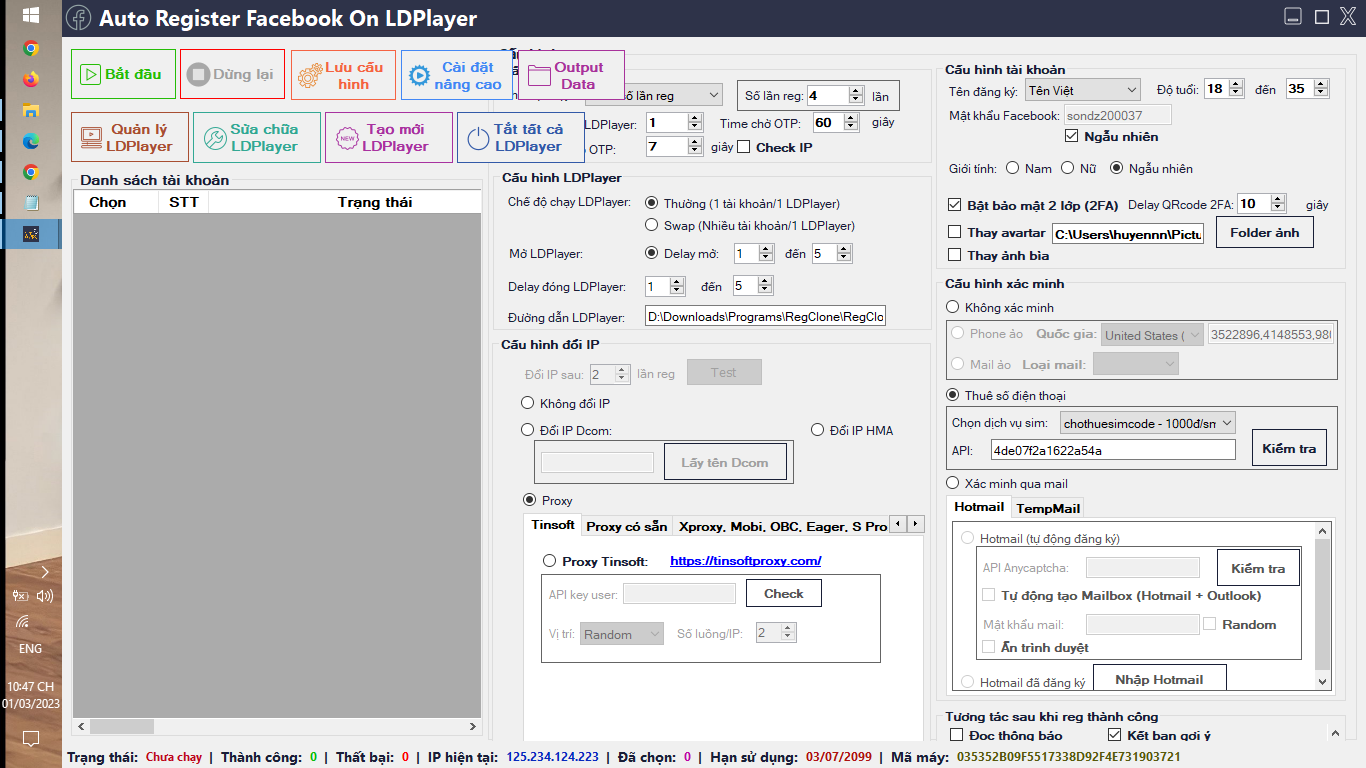The height and width of the screenshot is (768, 1366).
Task: Enable the Check IP checkbox
Action: click(x=744, y=148)
